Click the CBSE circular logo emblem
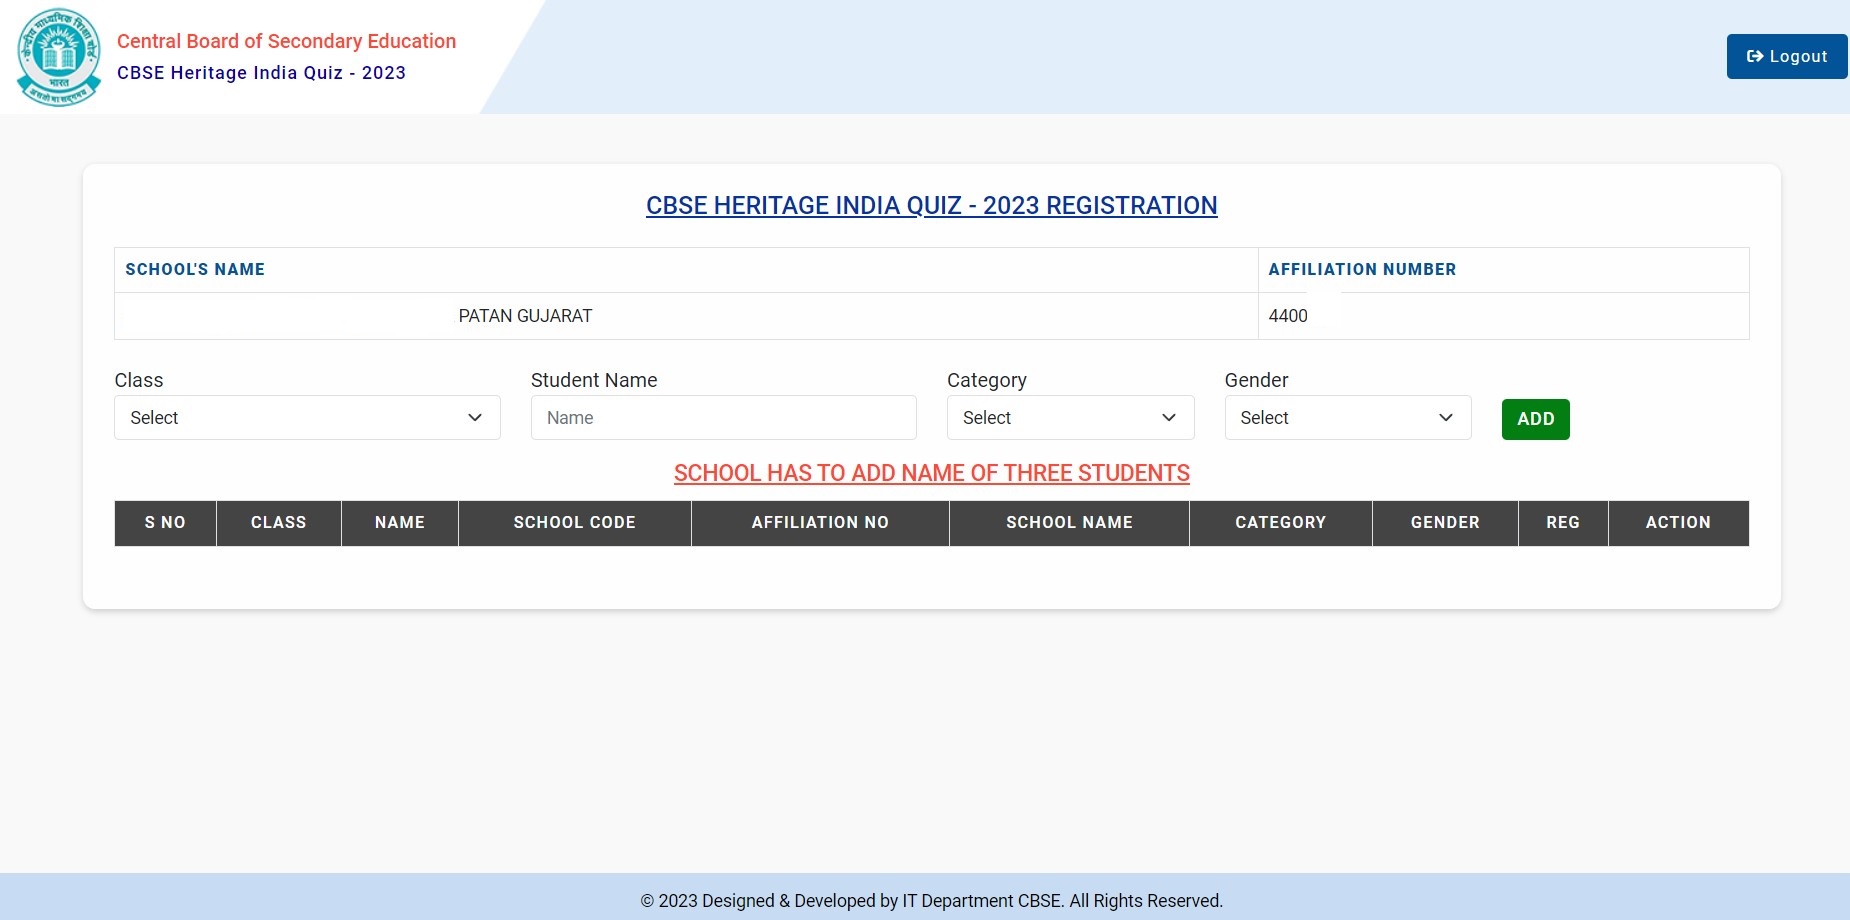 pos(58,56)
